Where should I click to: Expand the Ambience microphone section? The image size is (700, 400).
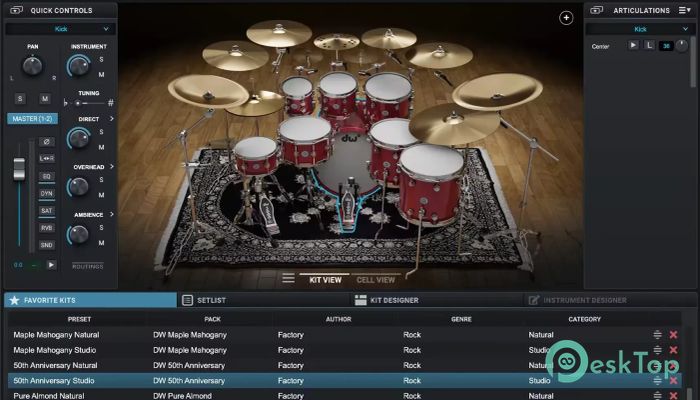[112, 214]
